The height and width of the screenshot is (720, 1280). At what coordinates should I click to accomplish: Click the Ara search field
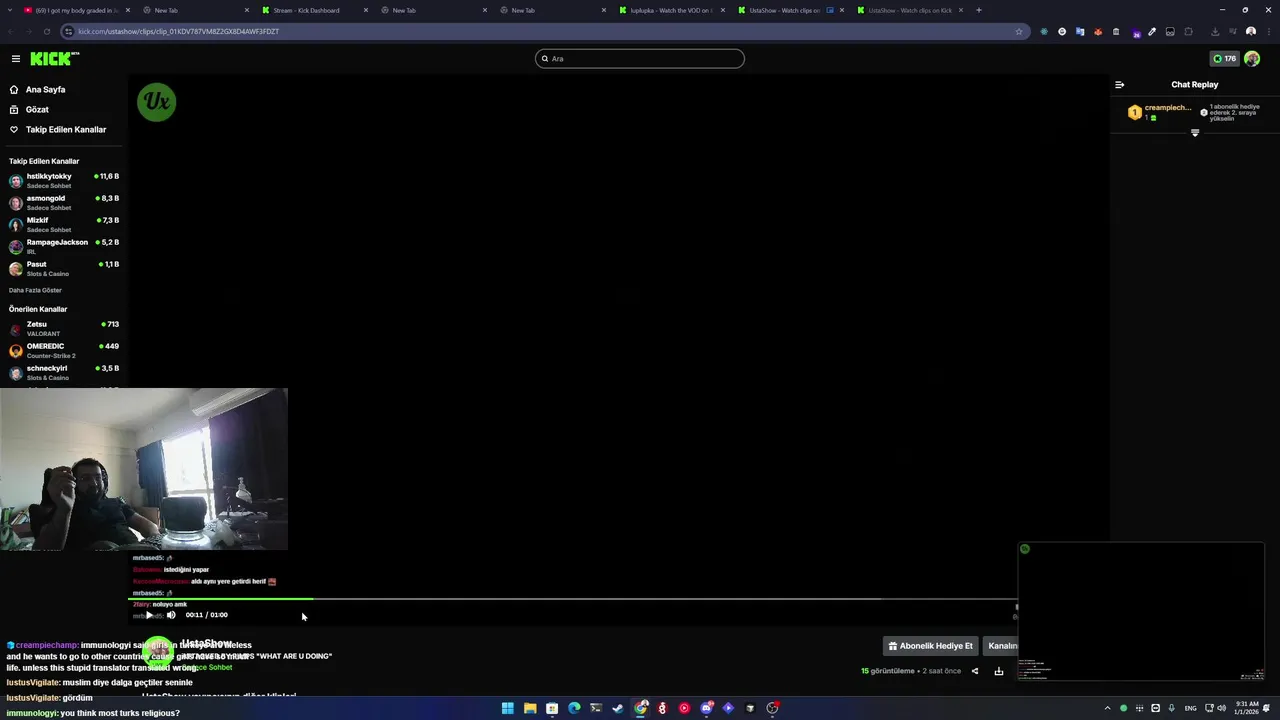pyautogui.click(x=640, y=59)
